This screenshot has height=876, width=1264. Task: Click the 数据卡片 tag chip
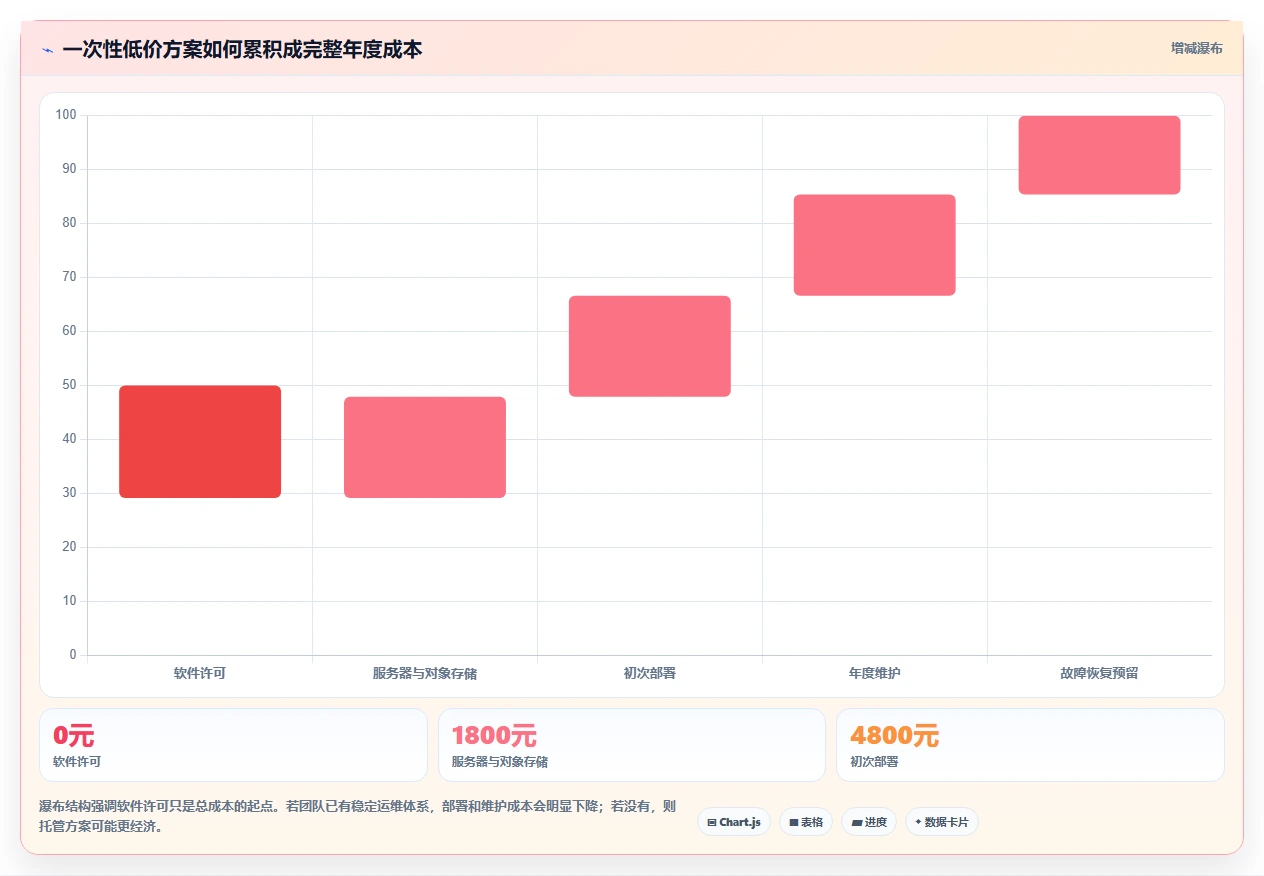(942, 822)
